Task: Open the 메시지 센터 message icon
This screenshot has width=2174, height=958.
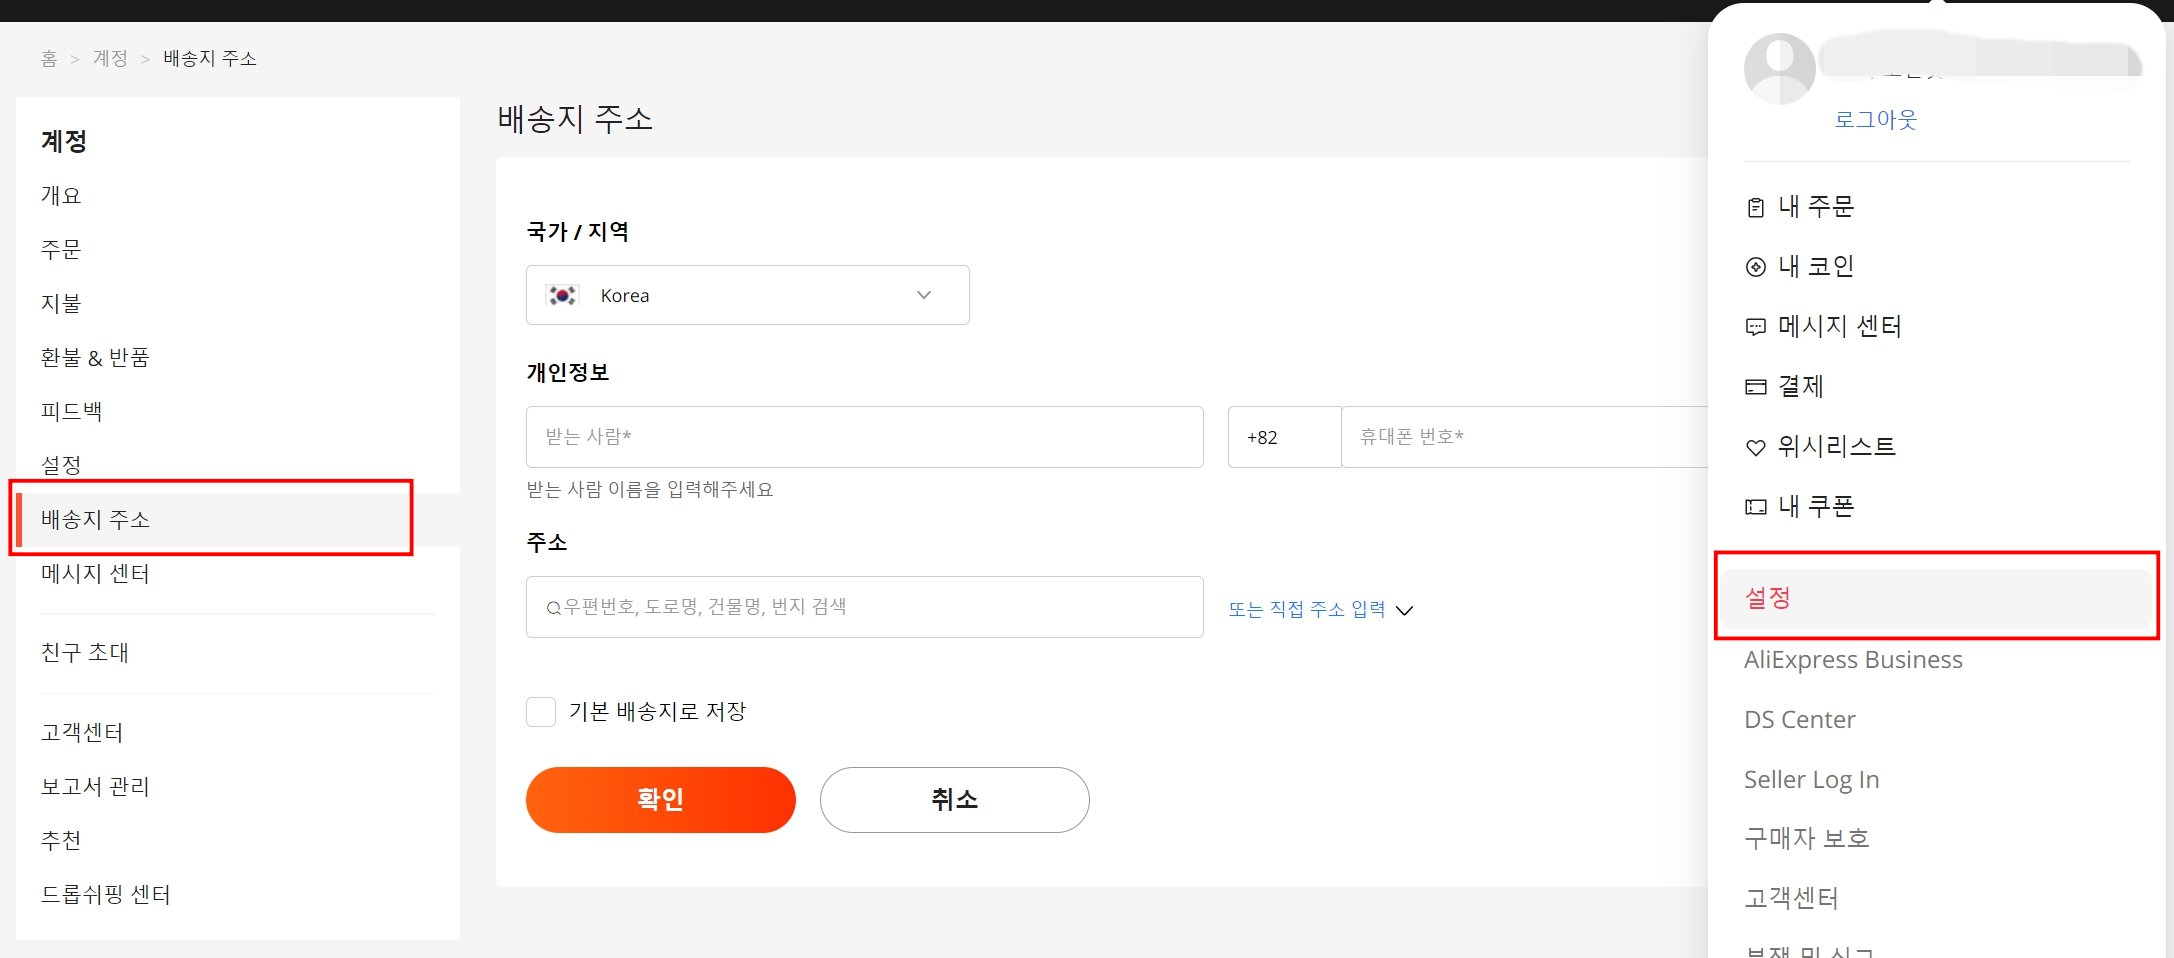Action: 1755,326
